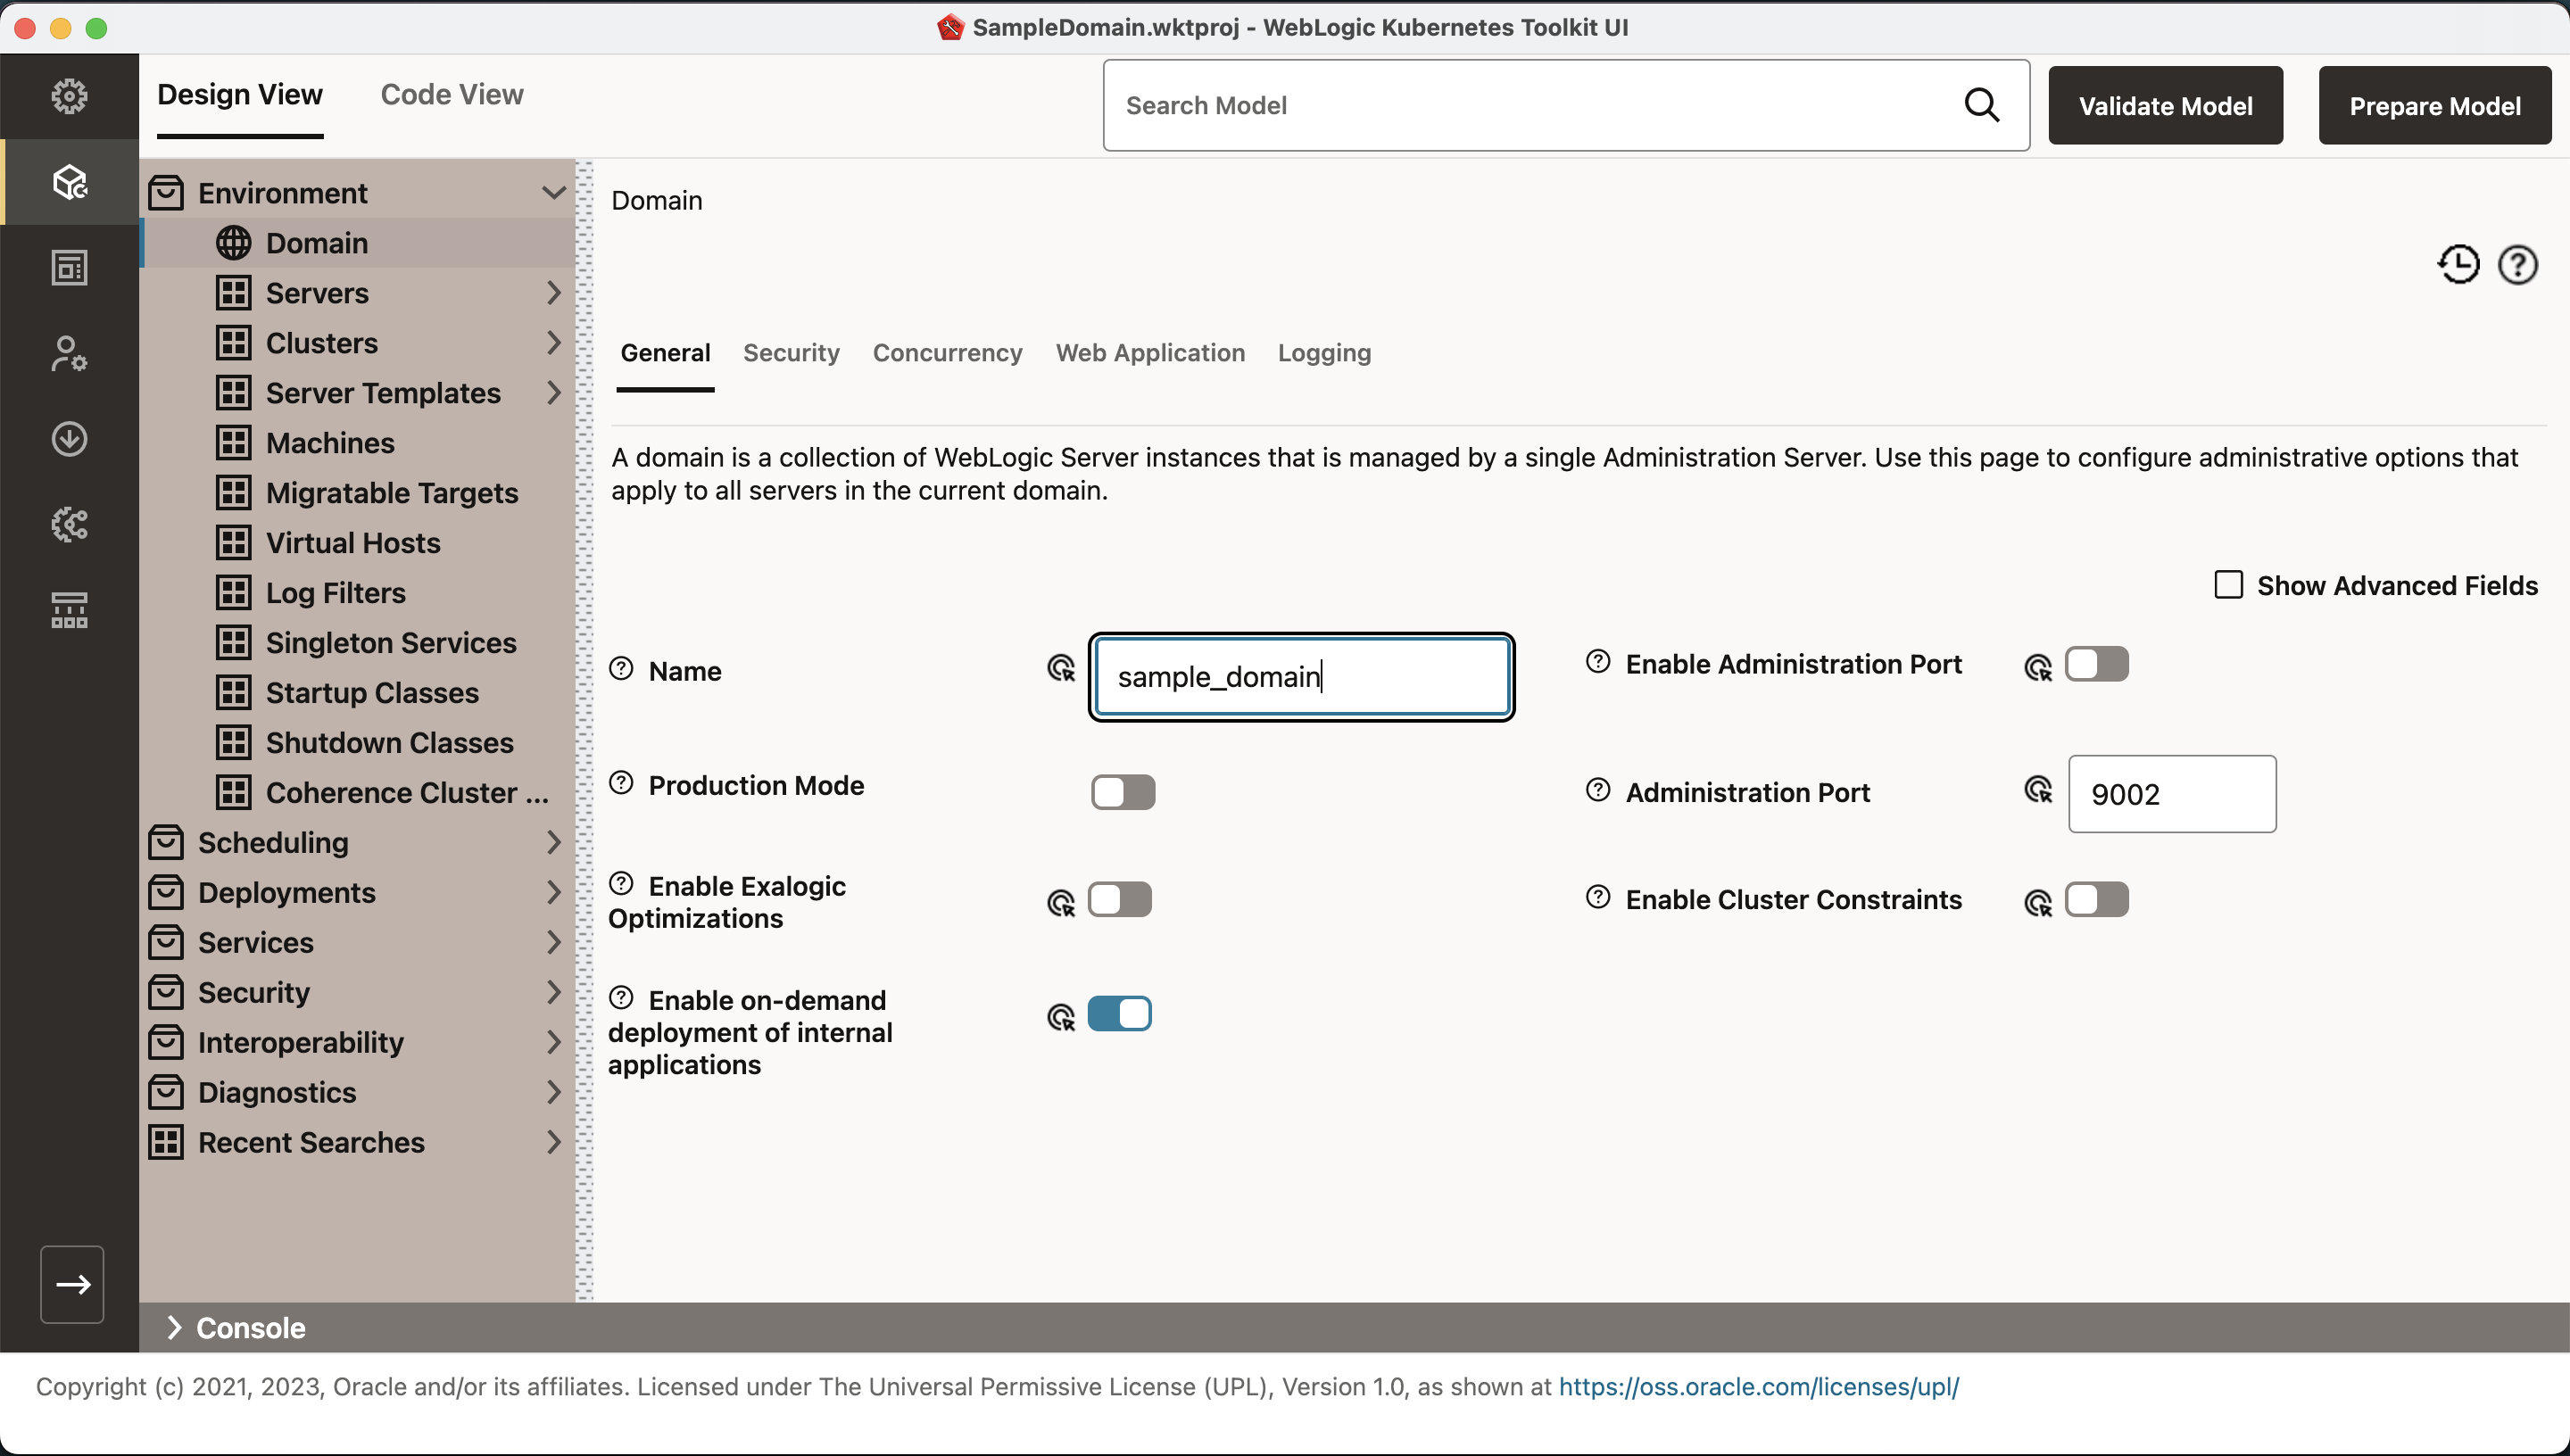This screenshot has width=2570, height=1456.
Task: Click the help question mark icon top right
Action: pyautogui.click(x=2517, y=265)
